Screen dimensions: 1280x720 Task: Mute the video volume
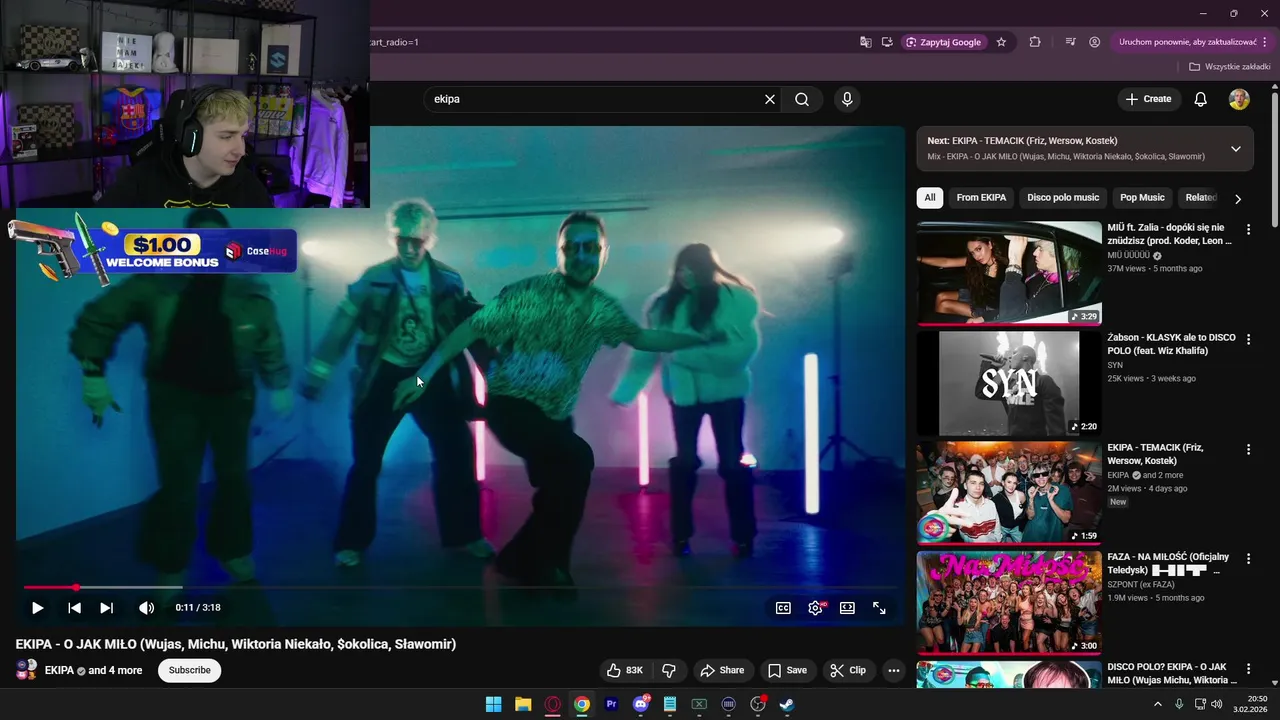146,608
